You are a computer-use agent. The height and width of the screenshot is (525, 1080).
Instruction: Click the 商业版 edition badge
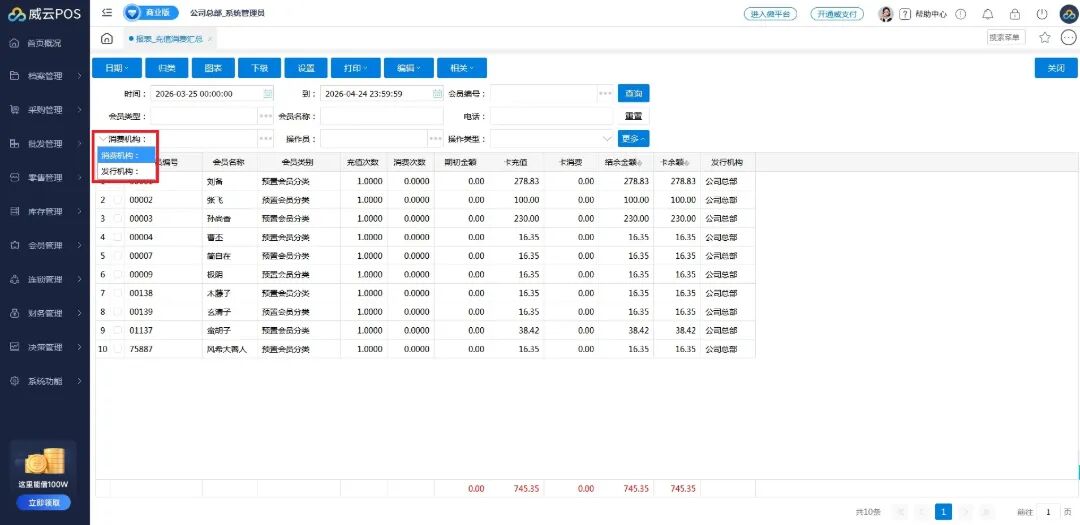coord(152,13)
